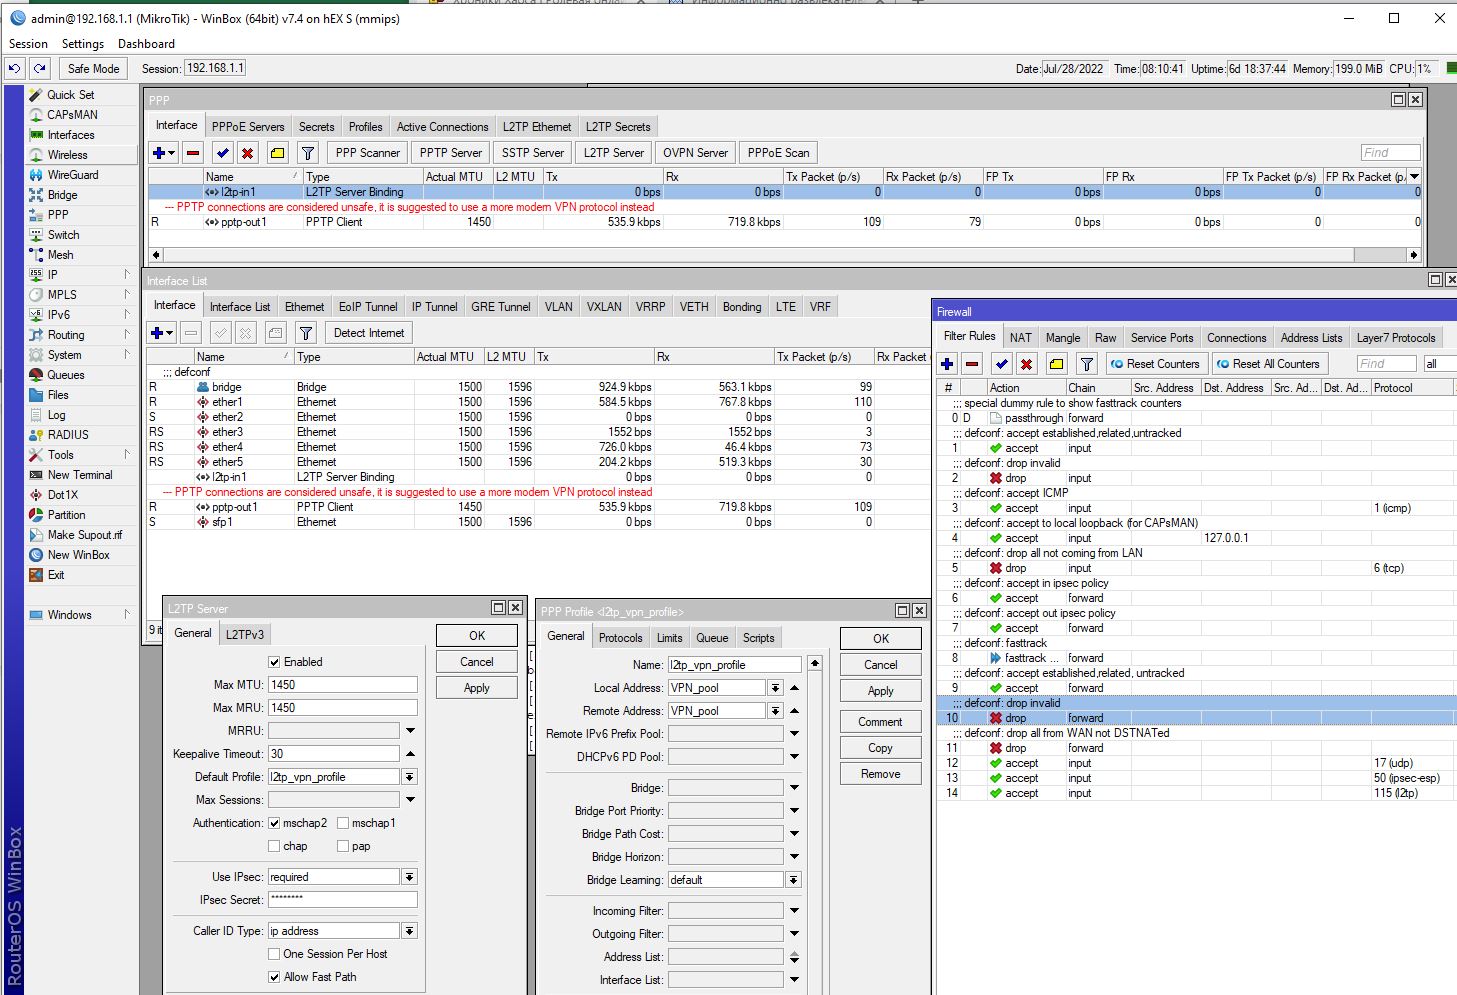Click the Redo arrow in the main toolbar
Viewport: 1457px width, 995px height.
click(x=39, y=69)
